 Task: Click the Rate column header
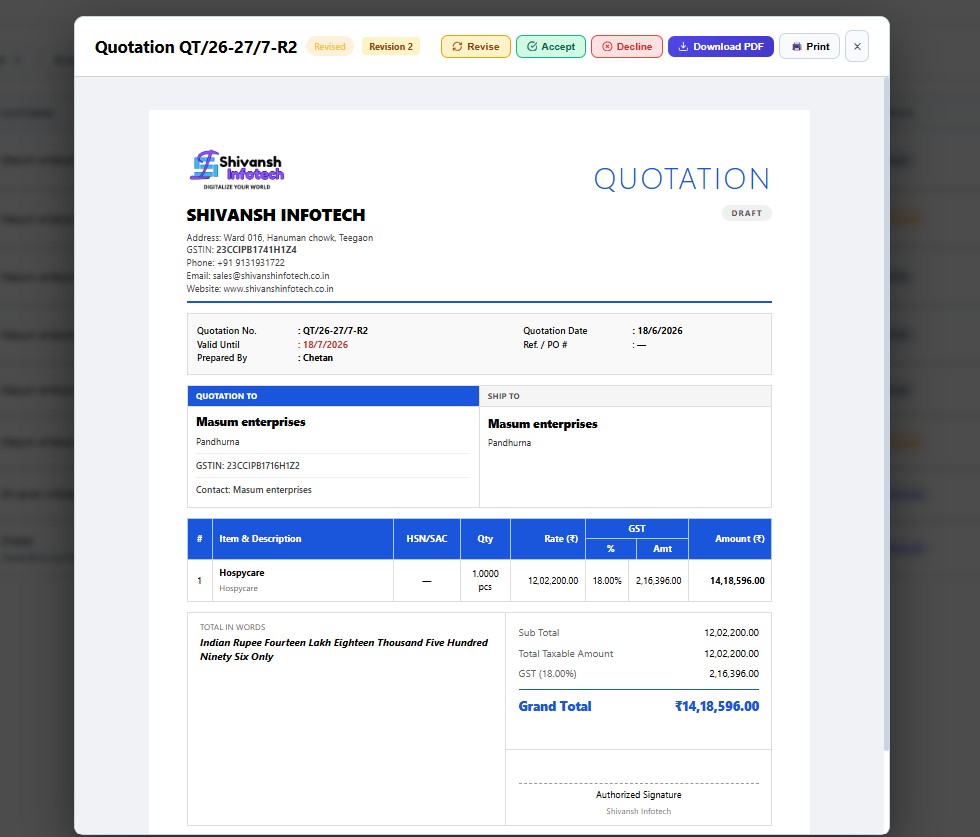(x=548, y=539)
